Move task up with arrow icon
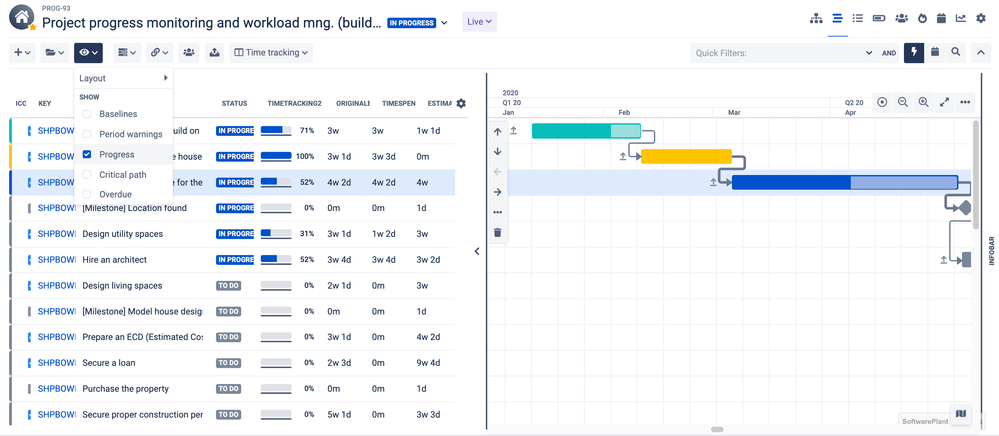 (498, 131)
